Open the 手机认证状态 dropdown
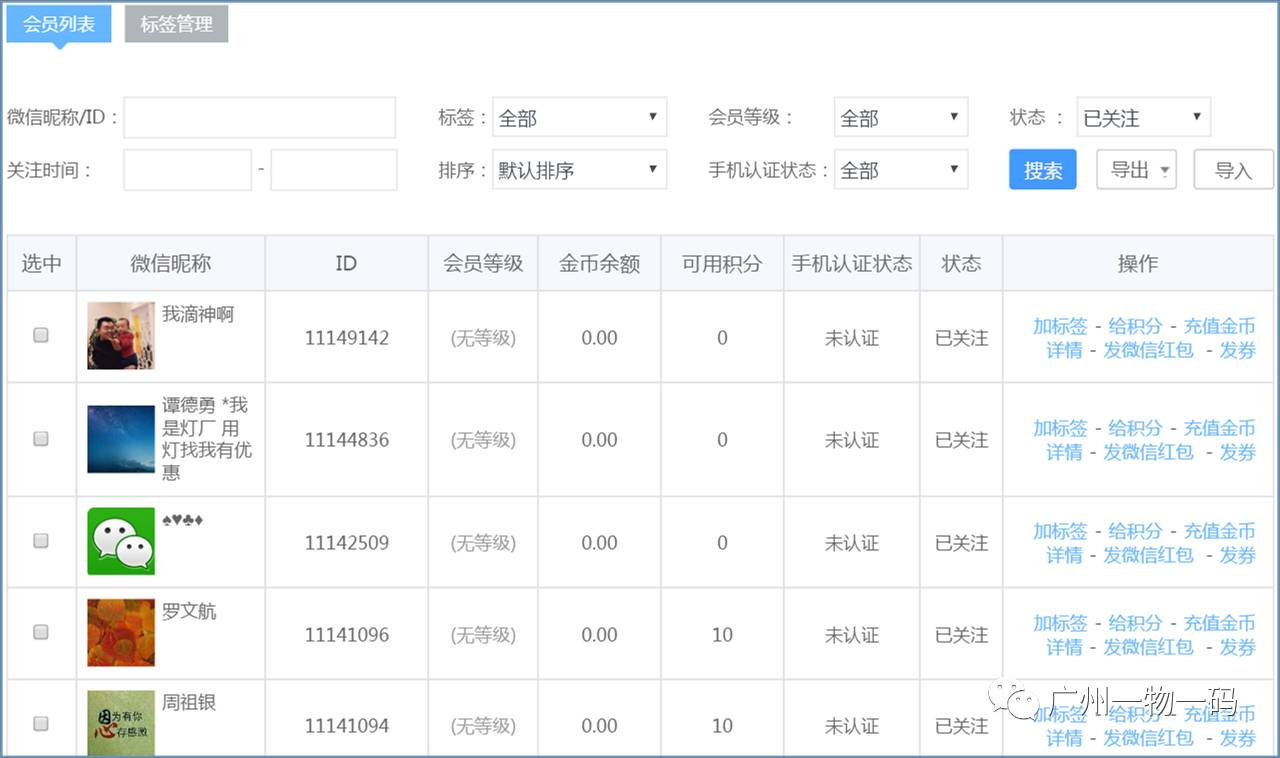 click(x=900, y=169)
